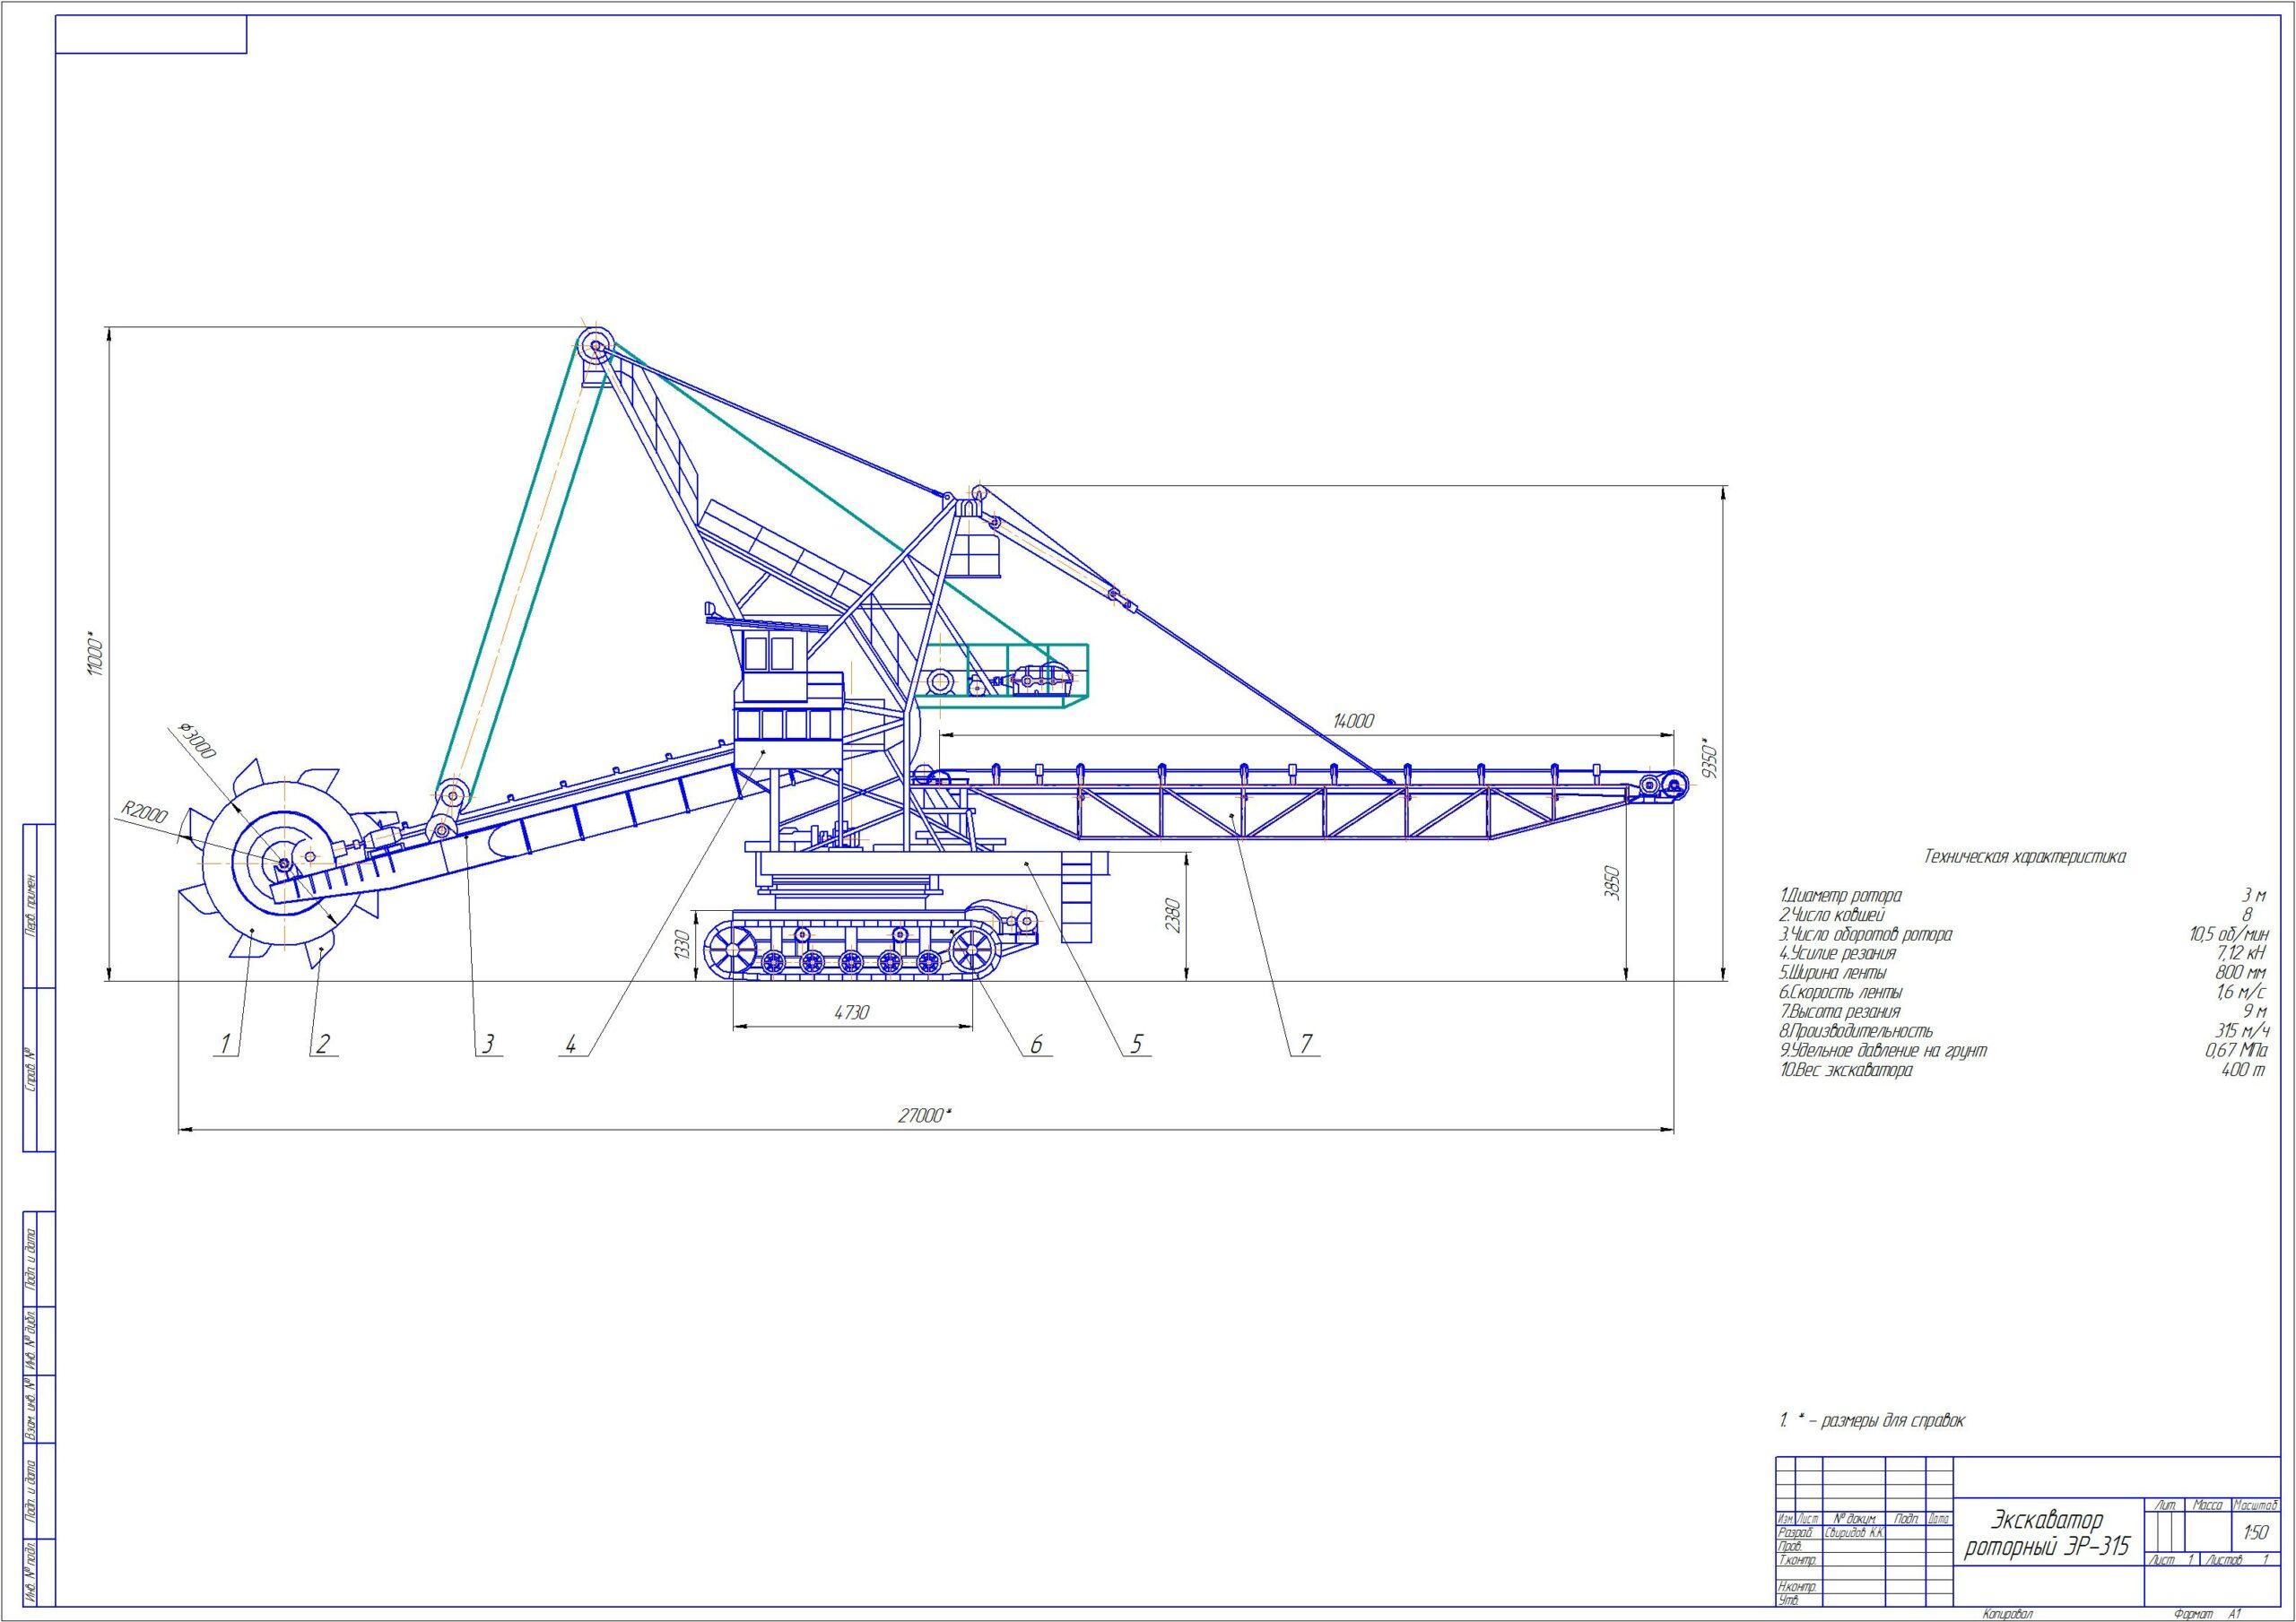2296x1622 pixels.
Task: Click the 27000 overall length dimension
Action: point(923,1116)
